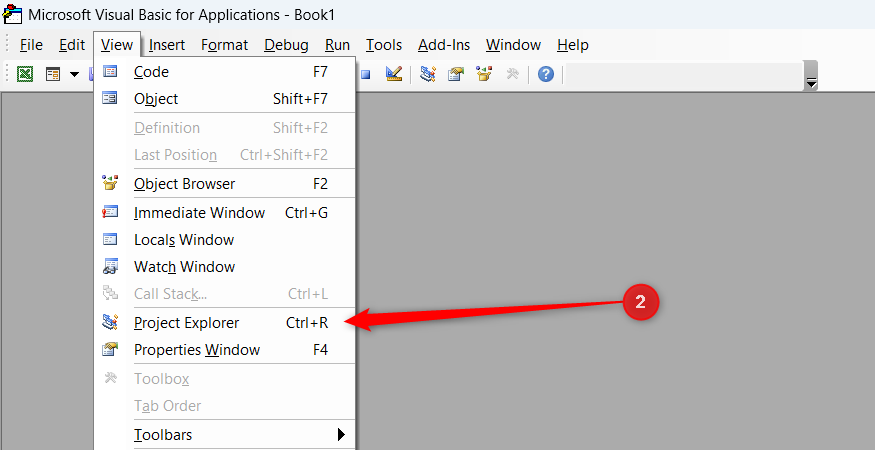Screen dimensions: 875x450
Task: Click the VBA application icon in title bar
Action: pyautogui.click(x=12, y=14)
